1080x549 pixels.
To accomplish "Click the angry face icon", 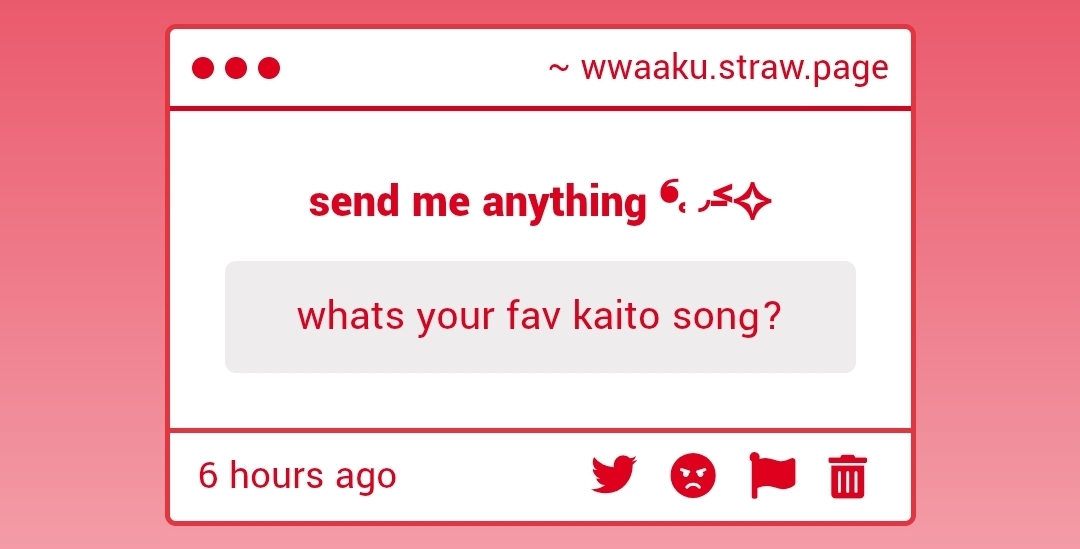I will [x=693, y=475].
